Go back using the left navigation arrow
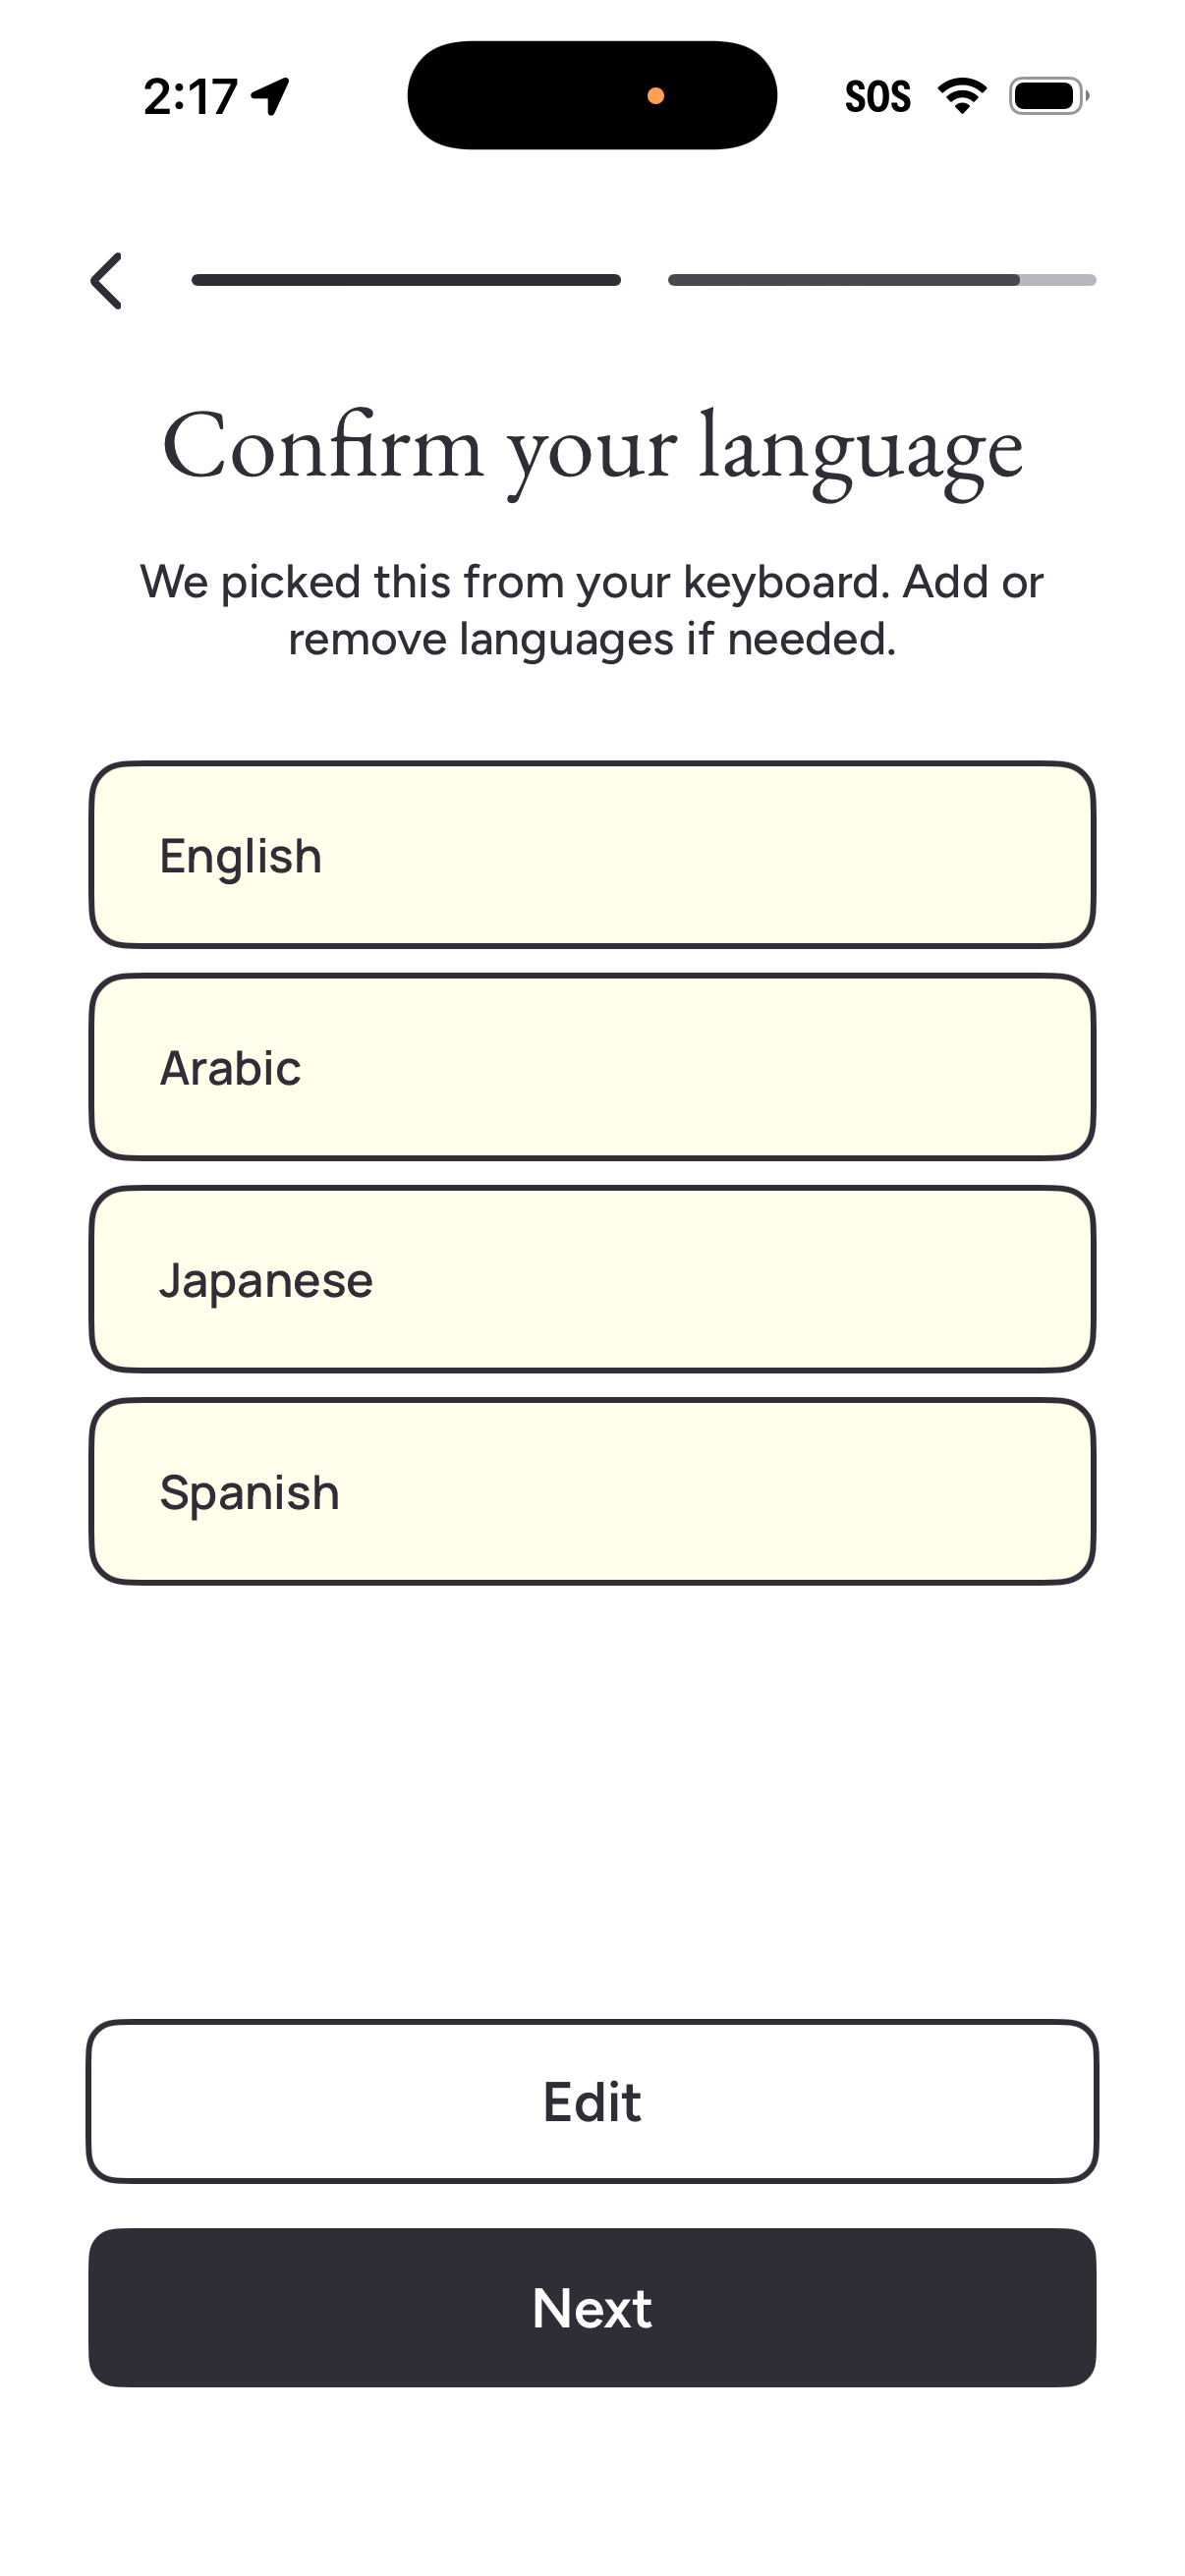The height and width of the screenshot is (2576, 1185). click(x=108, y=280)
